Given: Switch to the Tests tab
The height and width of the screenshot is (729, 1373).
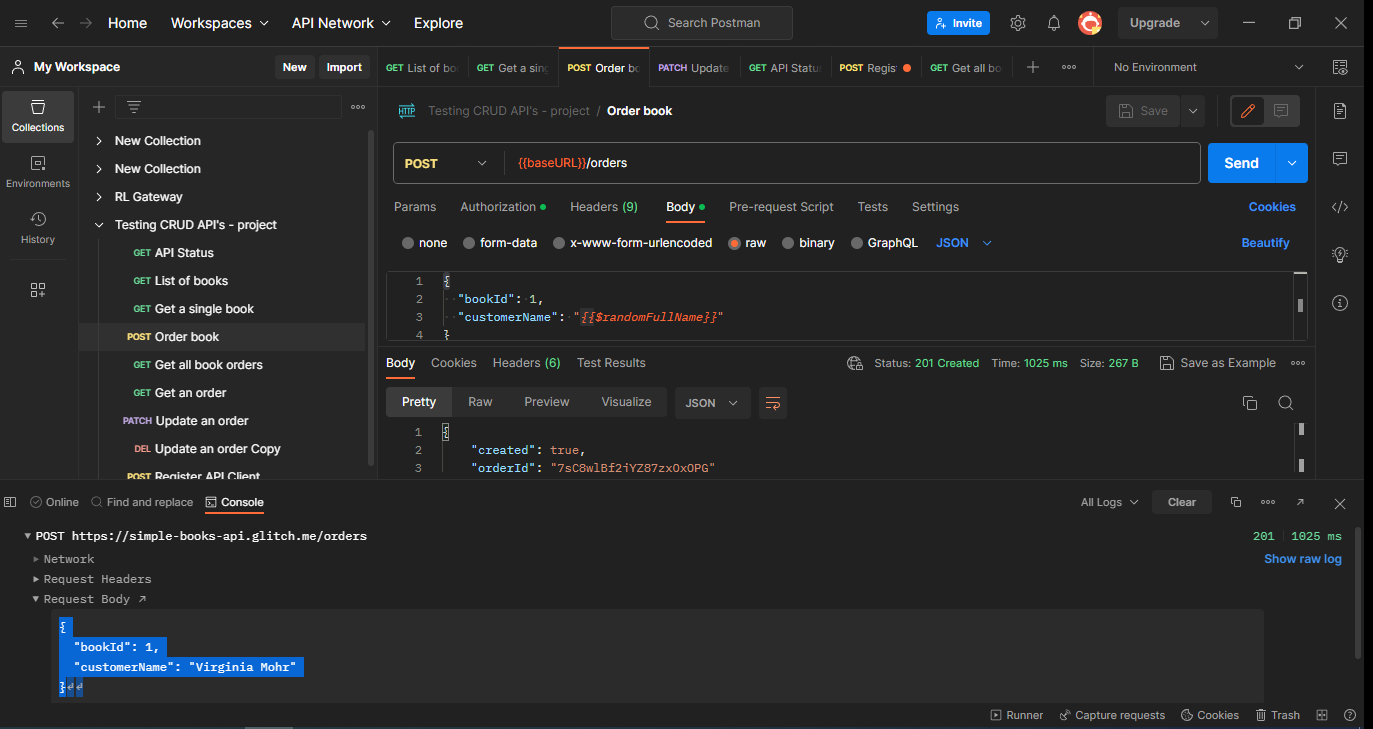Looking at the screenshot, I should 872,207.
